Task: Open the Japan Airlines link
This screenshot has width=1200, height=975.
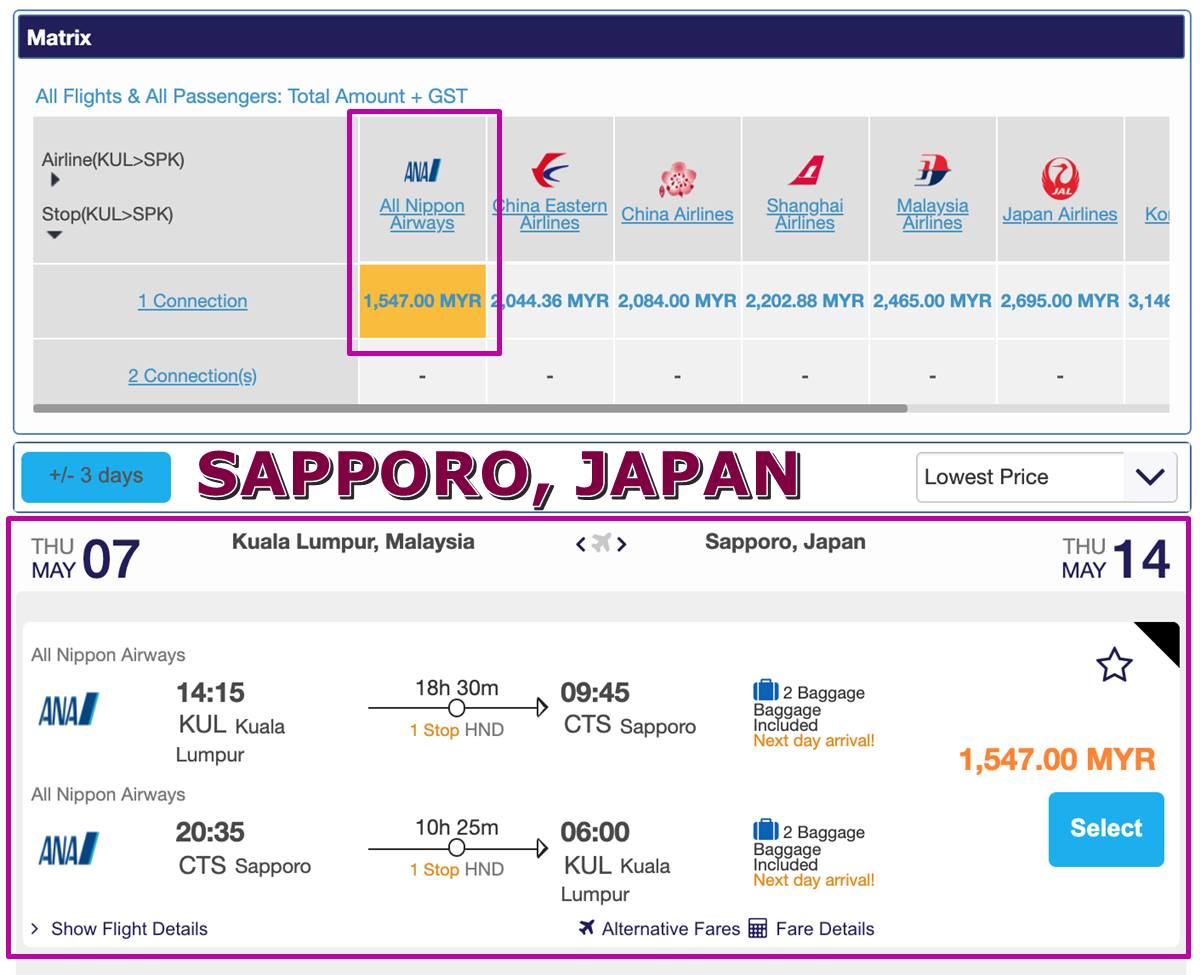Action: (1060, 214)
